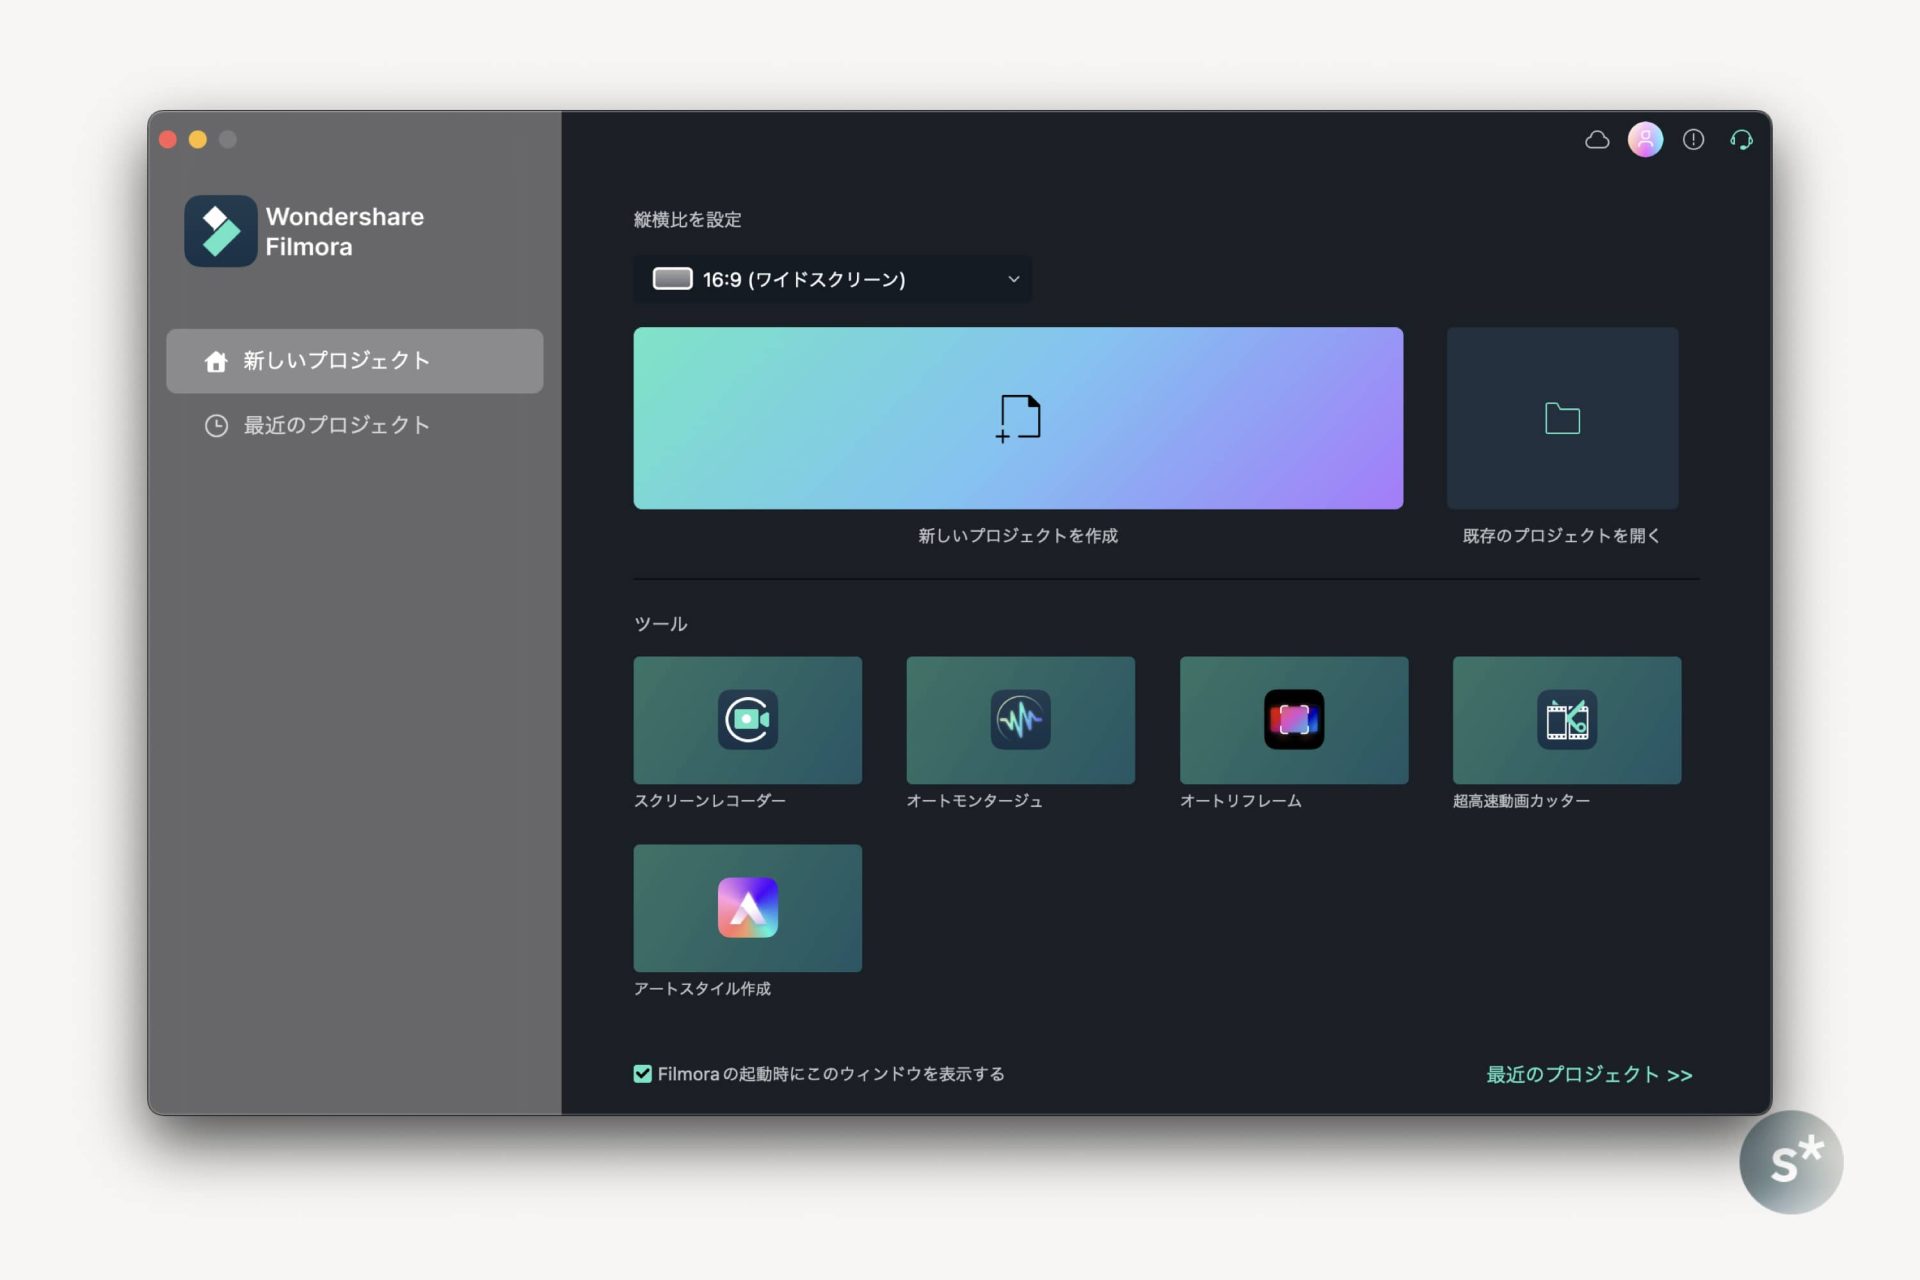Click 既存のプロジェクトを開く
The image size is (1920, 1280).
click(x=1561, y=418)
